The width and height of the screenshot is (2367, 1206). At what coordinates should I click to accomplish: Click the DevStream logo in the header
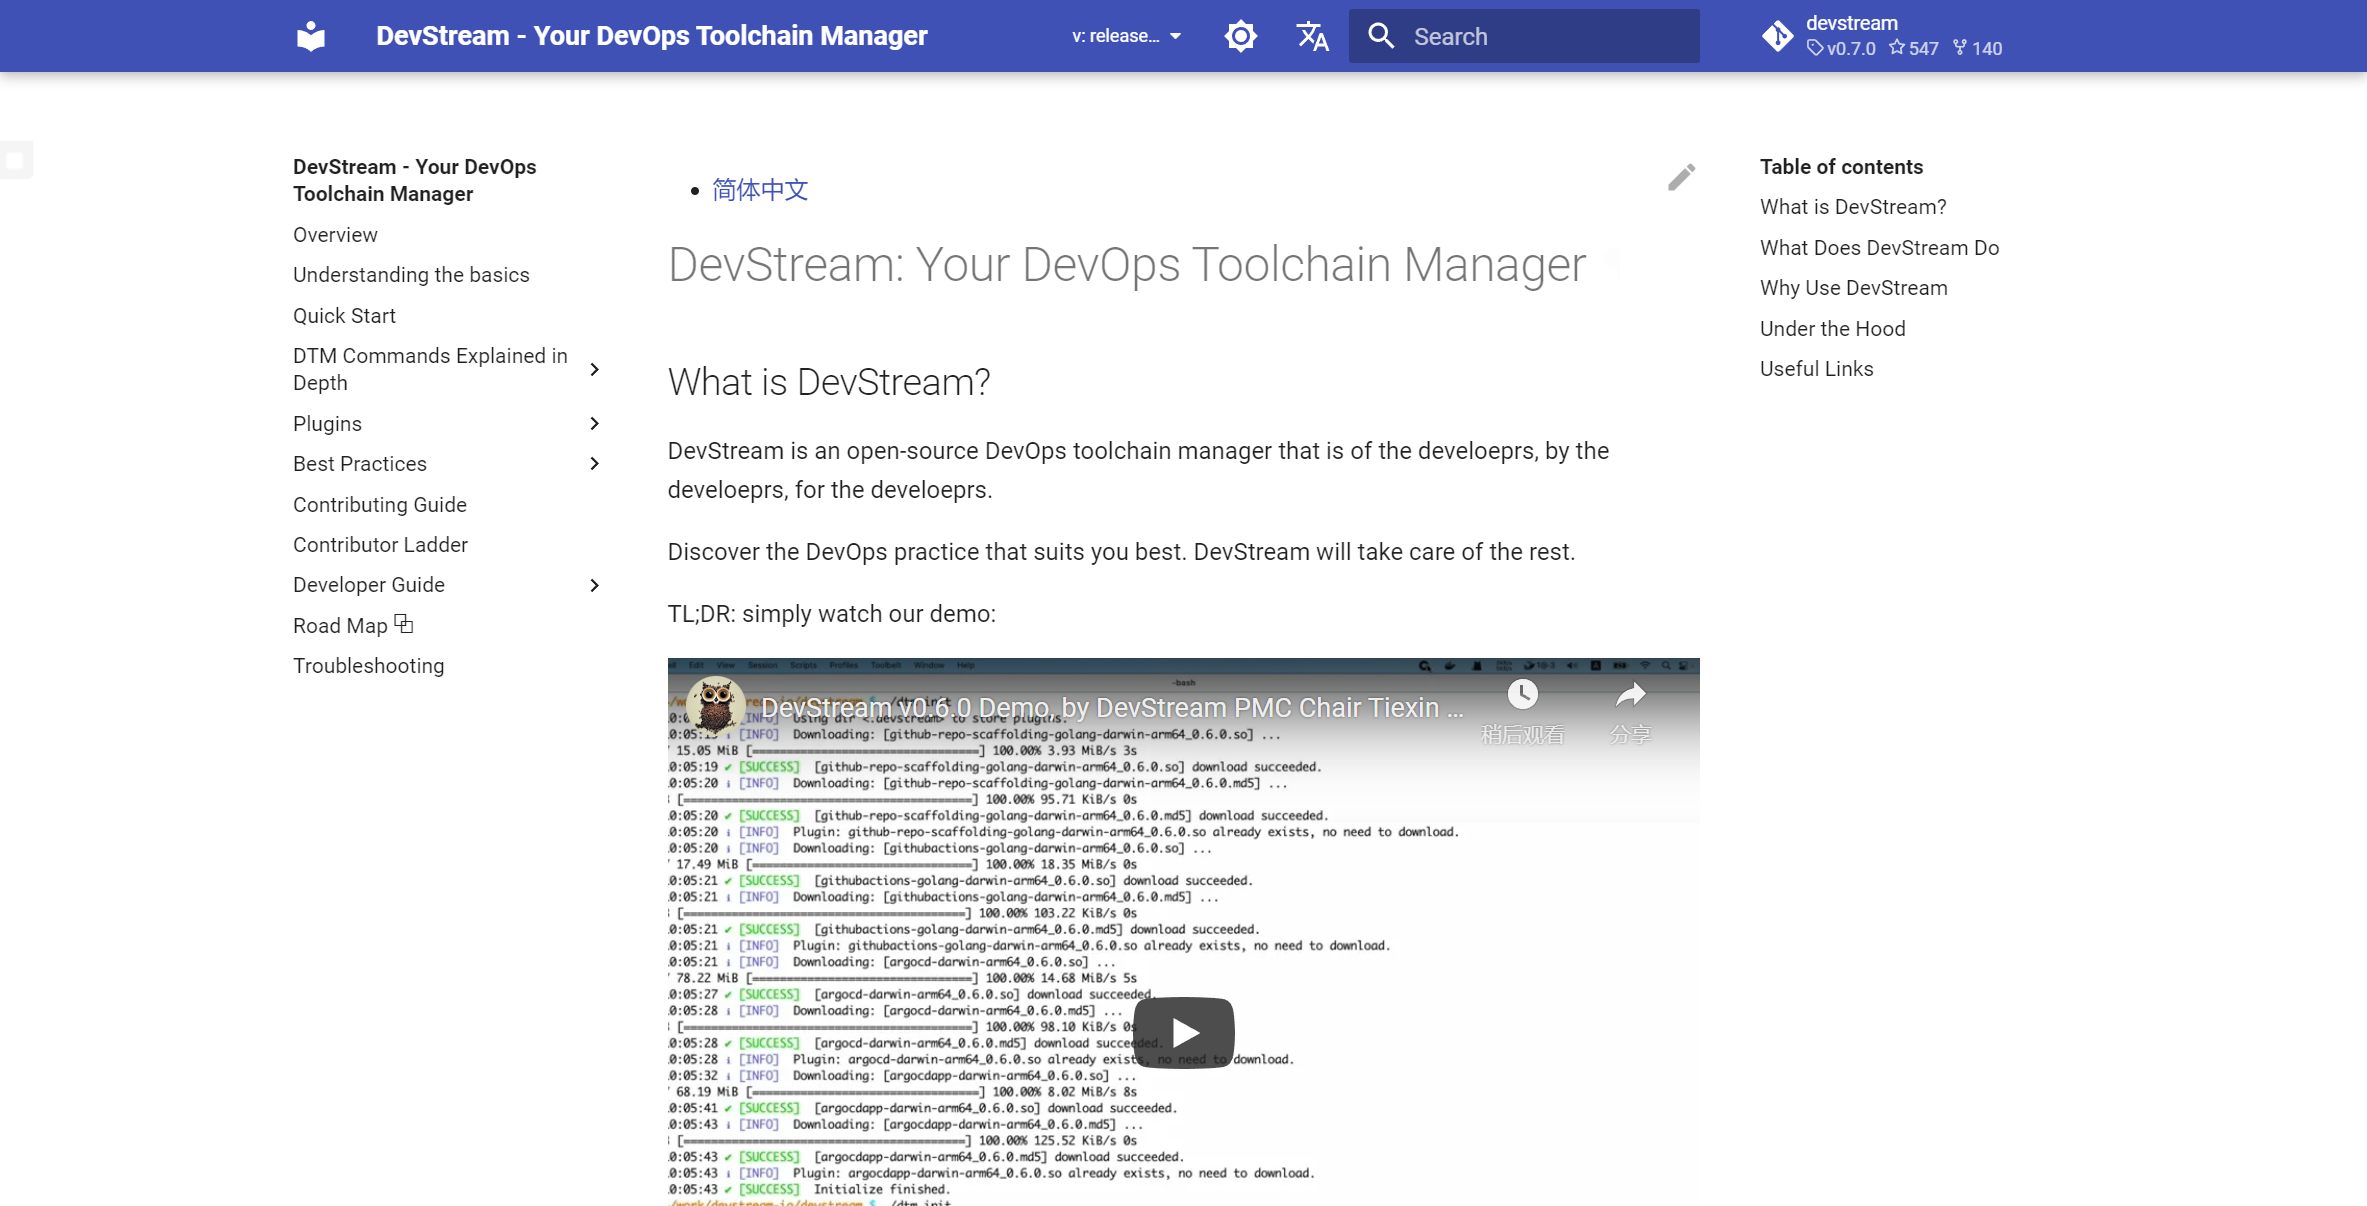click(x=310, y=35)
